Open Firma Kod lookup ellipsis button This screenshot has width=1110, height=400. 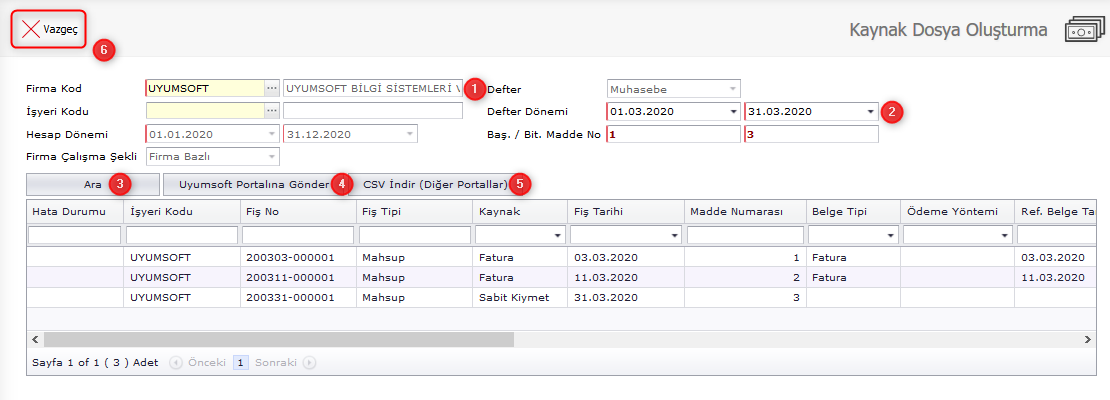click(x=271, y=88)
